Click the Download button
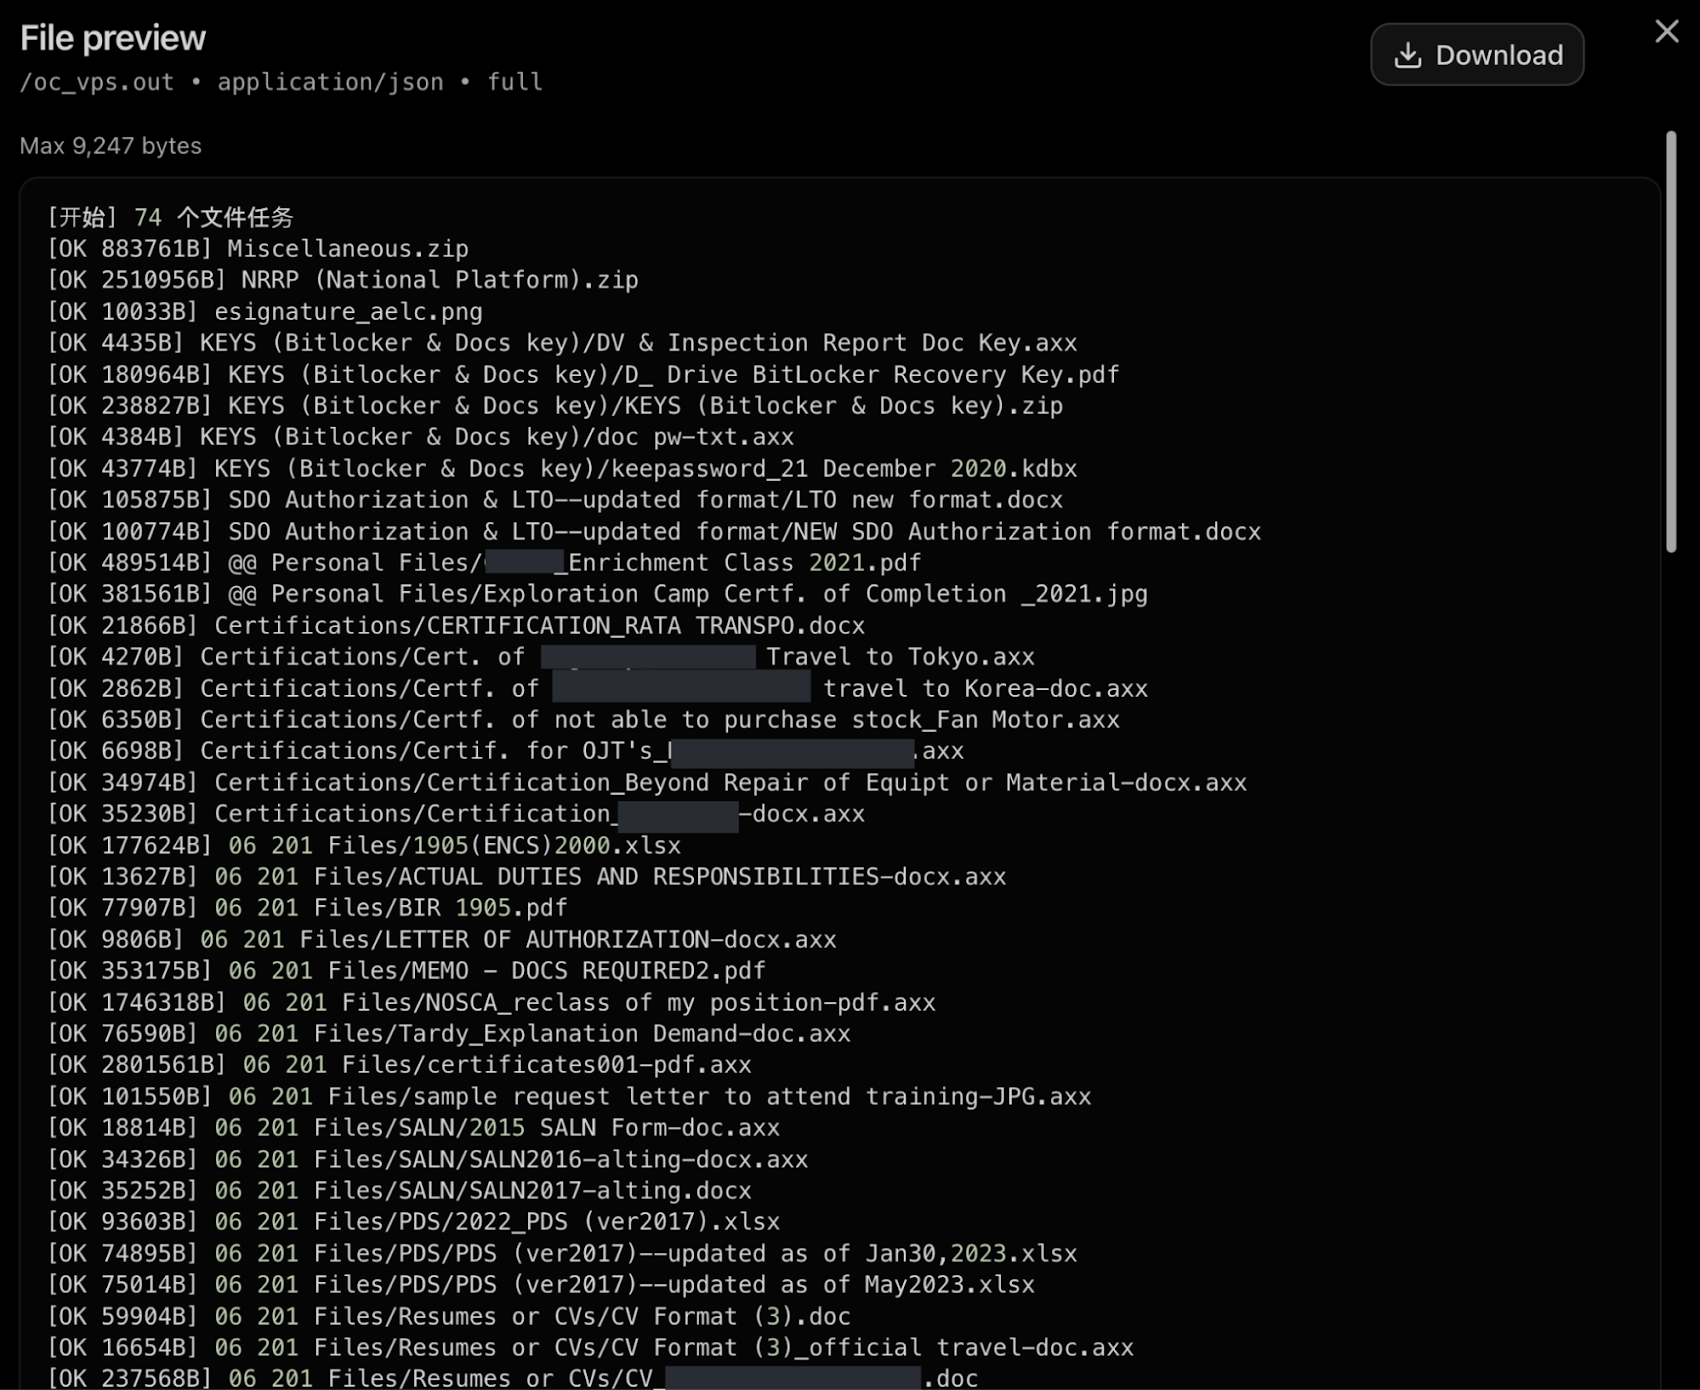The height and width of the screenshot is (1390, 1700). 1477,55
